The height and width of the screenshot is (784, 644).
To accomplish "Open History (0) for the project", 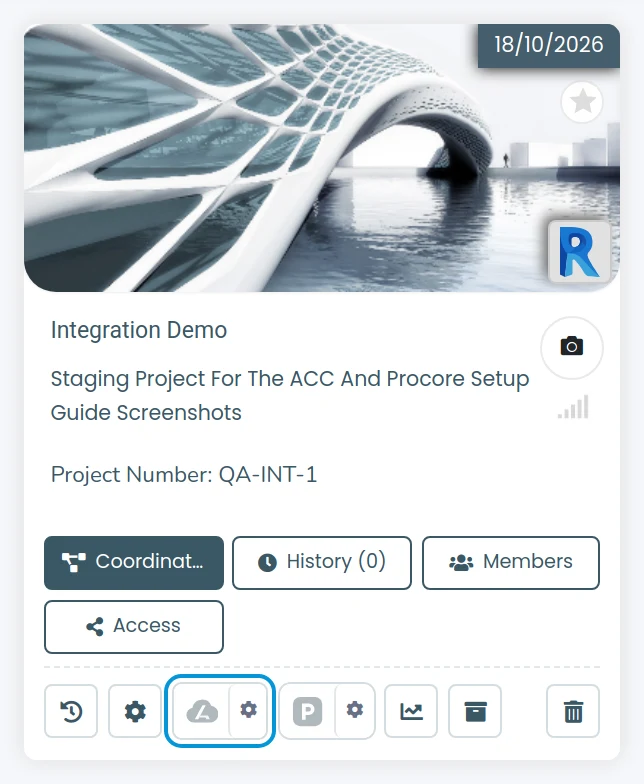I will pos(322,562).
